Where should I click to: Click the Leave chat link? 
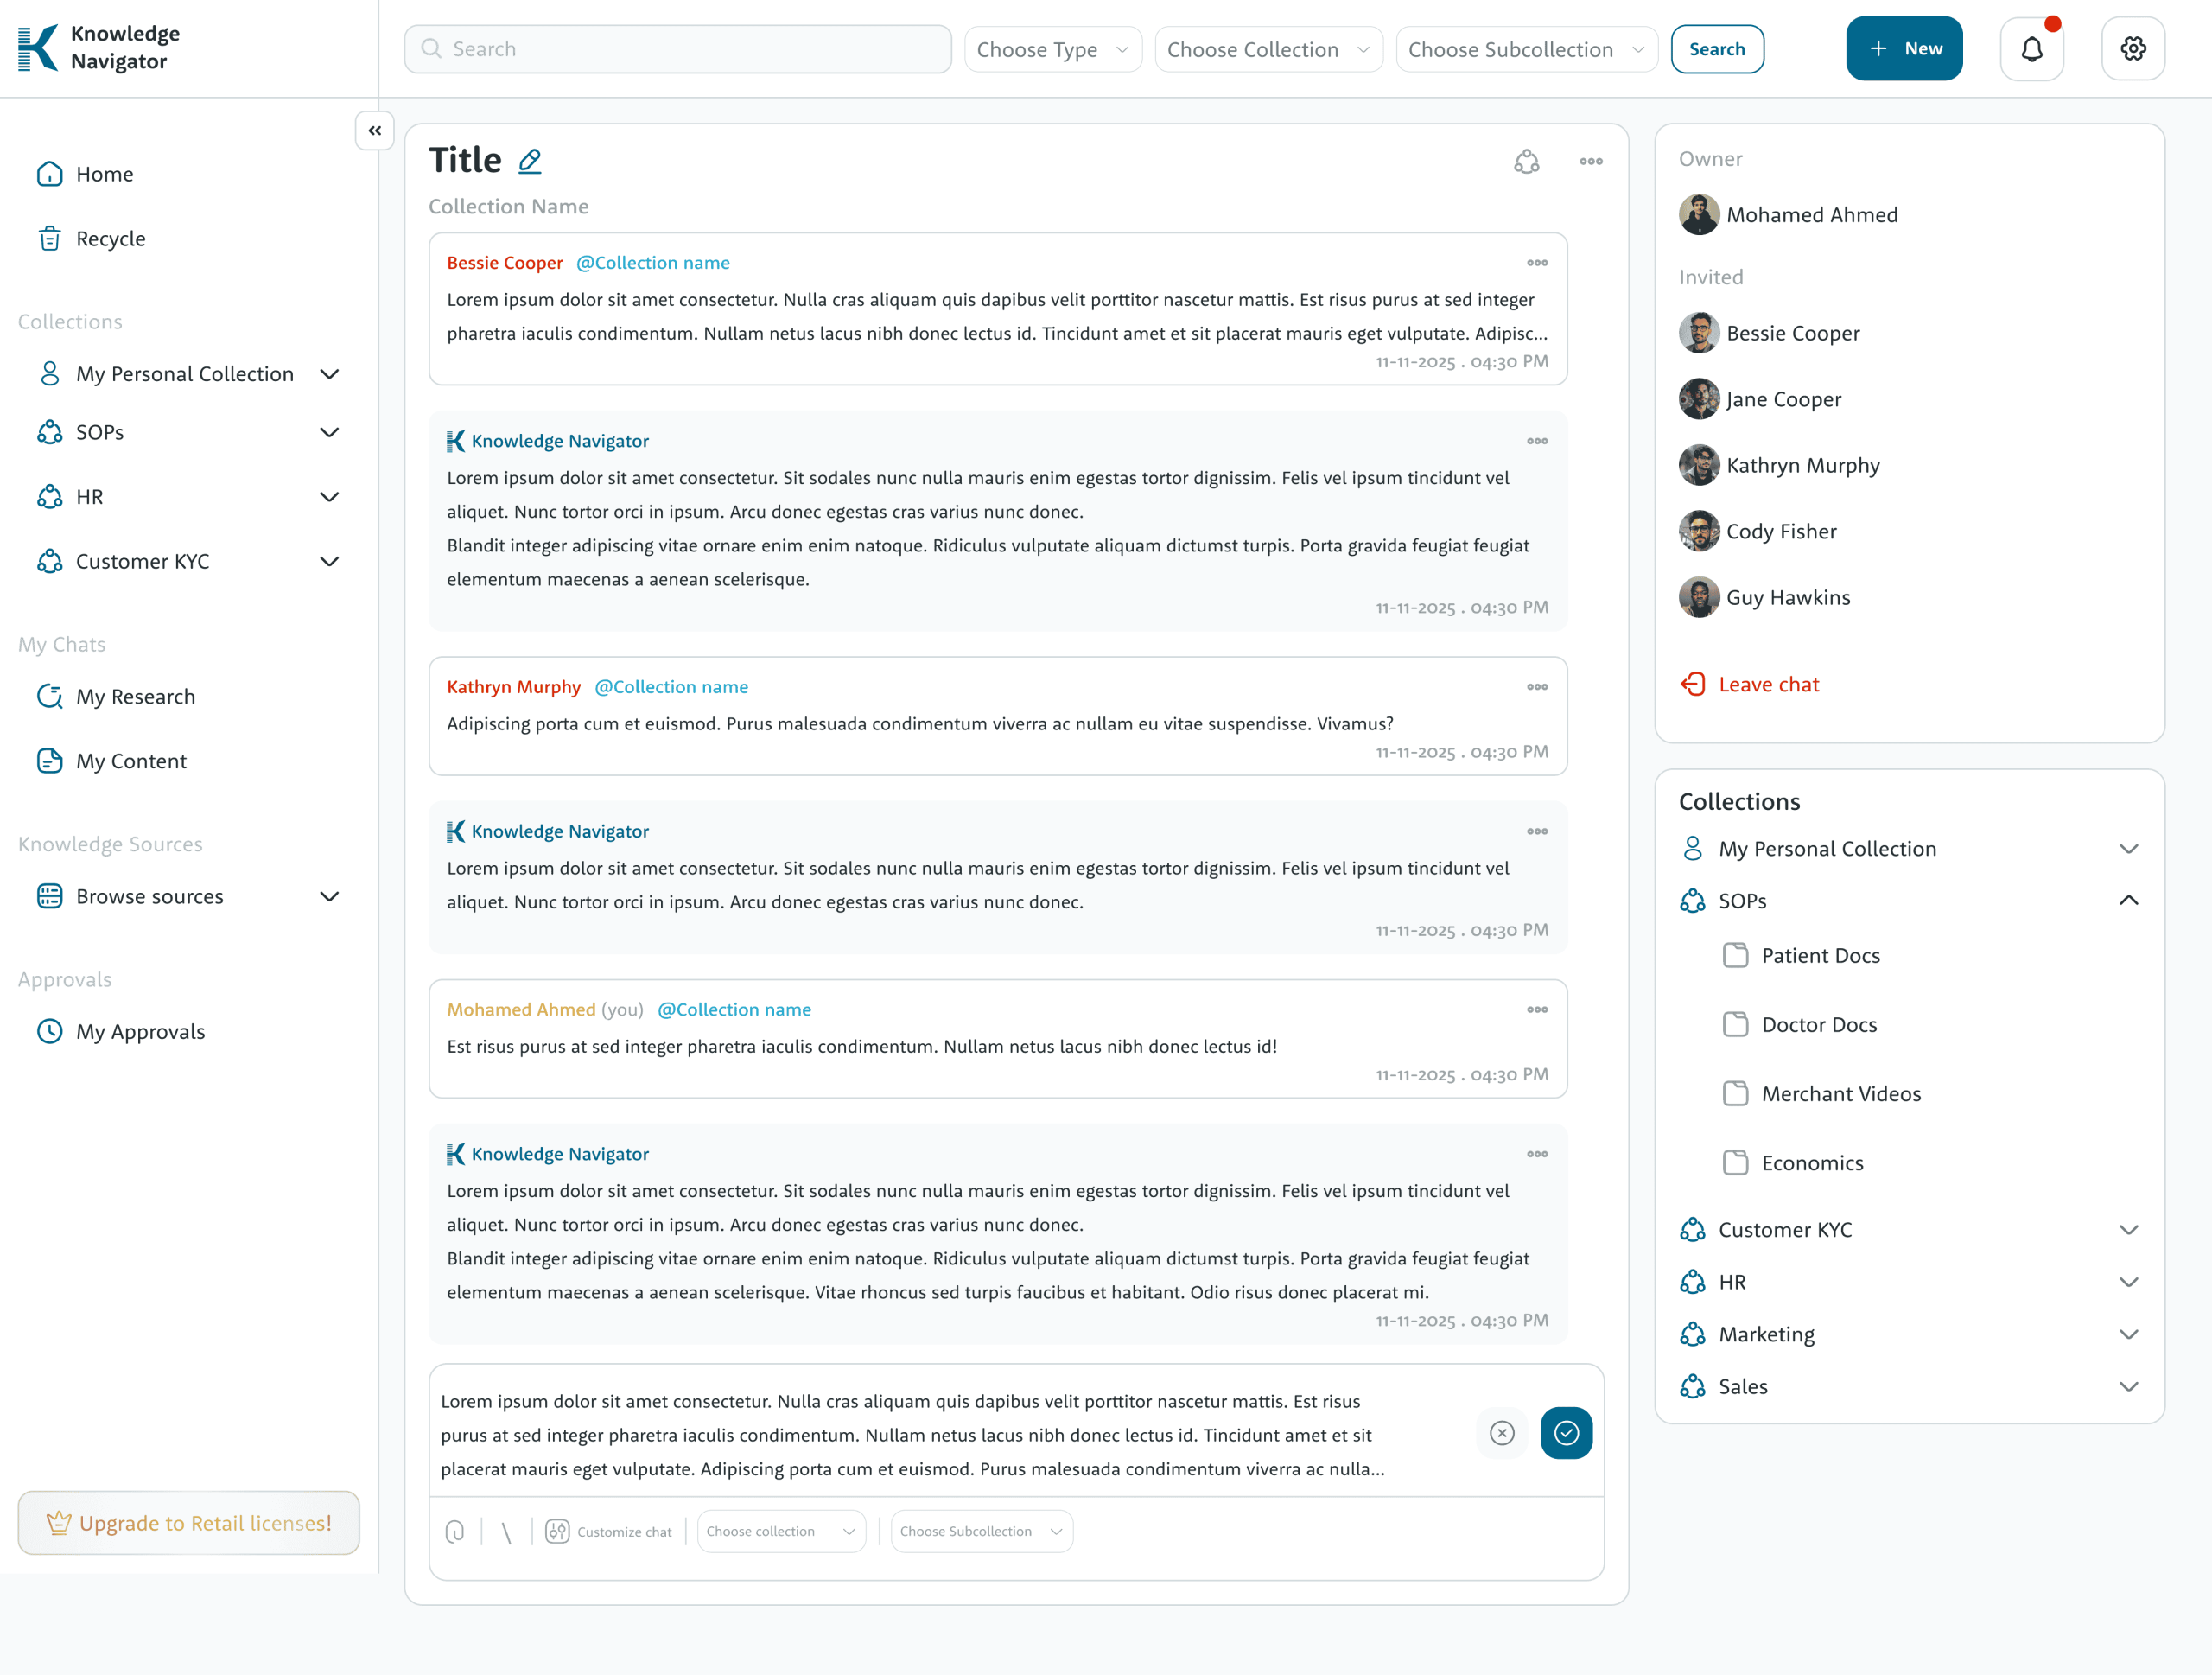(1767, 685)
